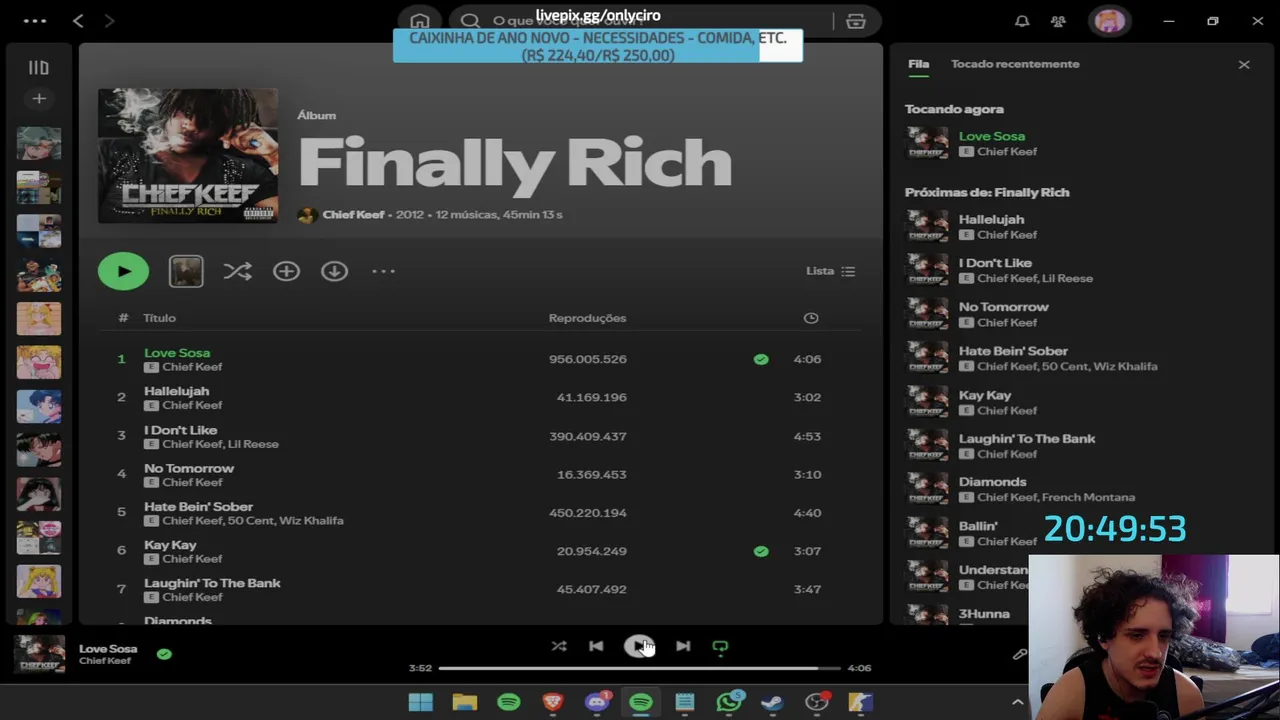Screen dimensions: 1280x720
Task: Sort by the Título column header
Action: (160, 318)
